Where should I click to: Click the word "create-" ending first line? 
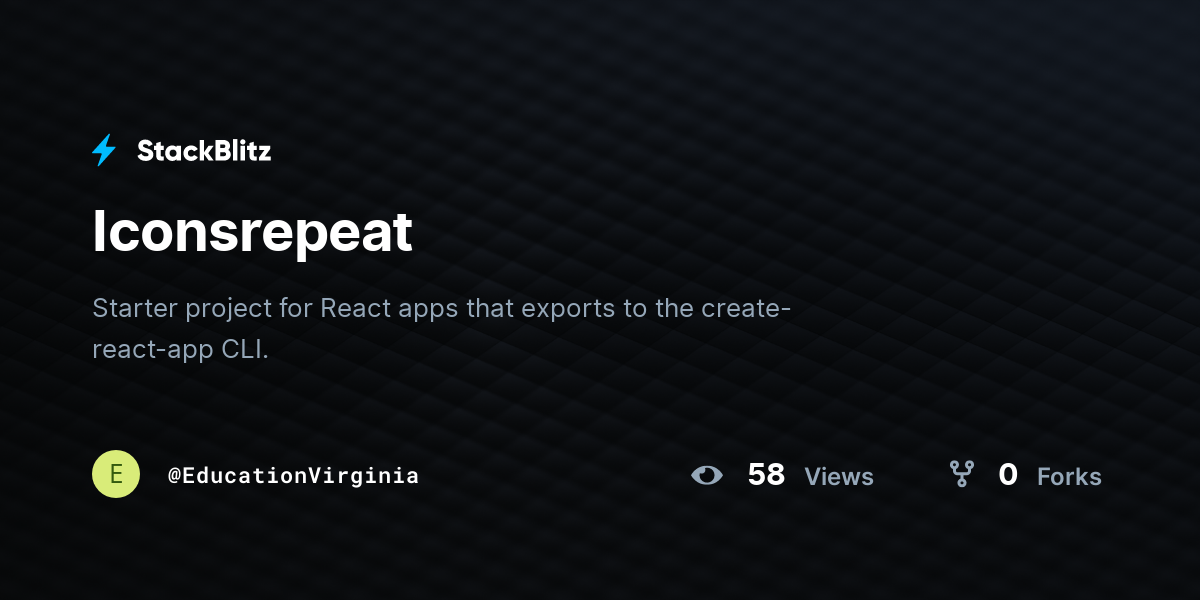(746, 308)
